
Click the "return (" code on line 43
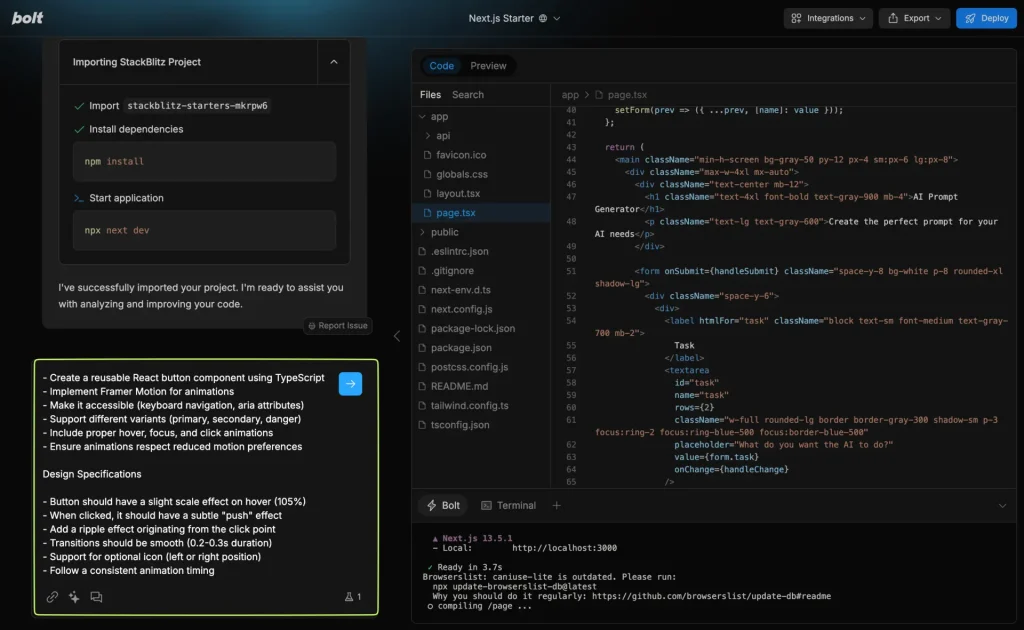[x=624, y=148]
